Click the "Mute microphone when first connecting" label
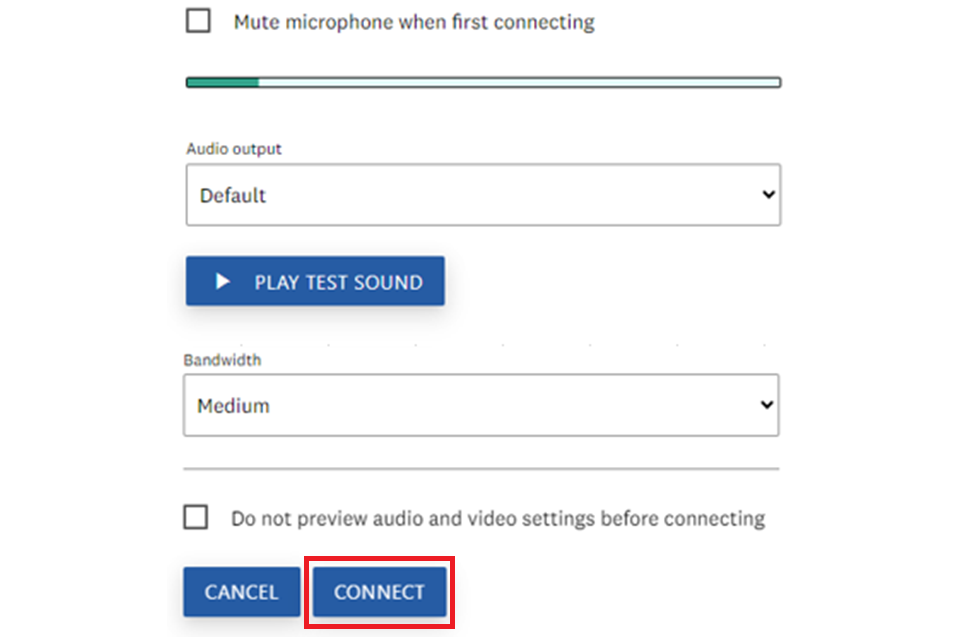Image resolution: width=960 pixels, height=640 pixels. (413, 22)
